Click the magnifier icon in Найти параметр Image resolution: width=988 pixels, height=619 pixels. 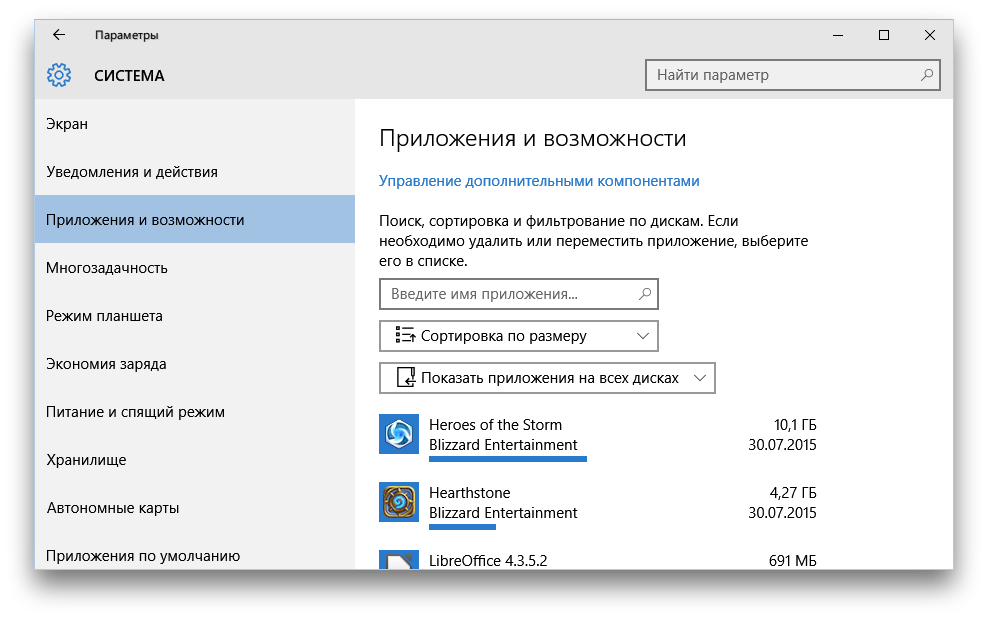927,75
